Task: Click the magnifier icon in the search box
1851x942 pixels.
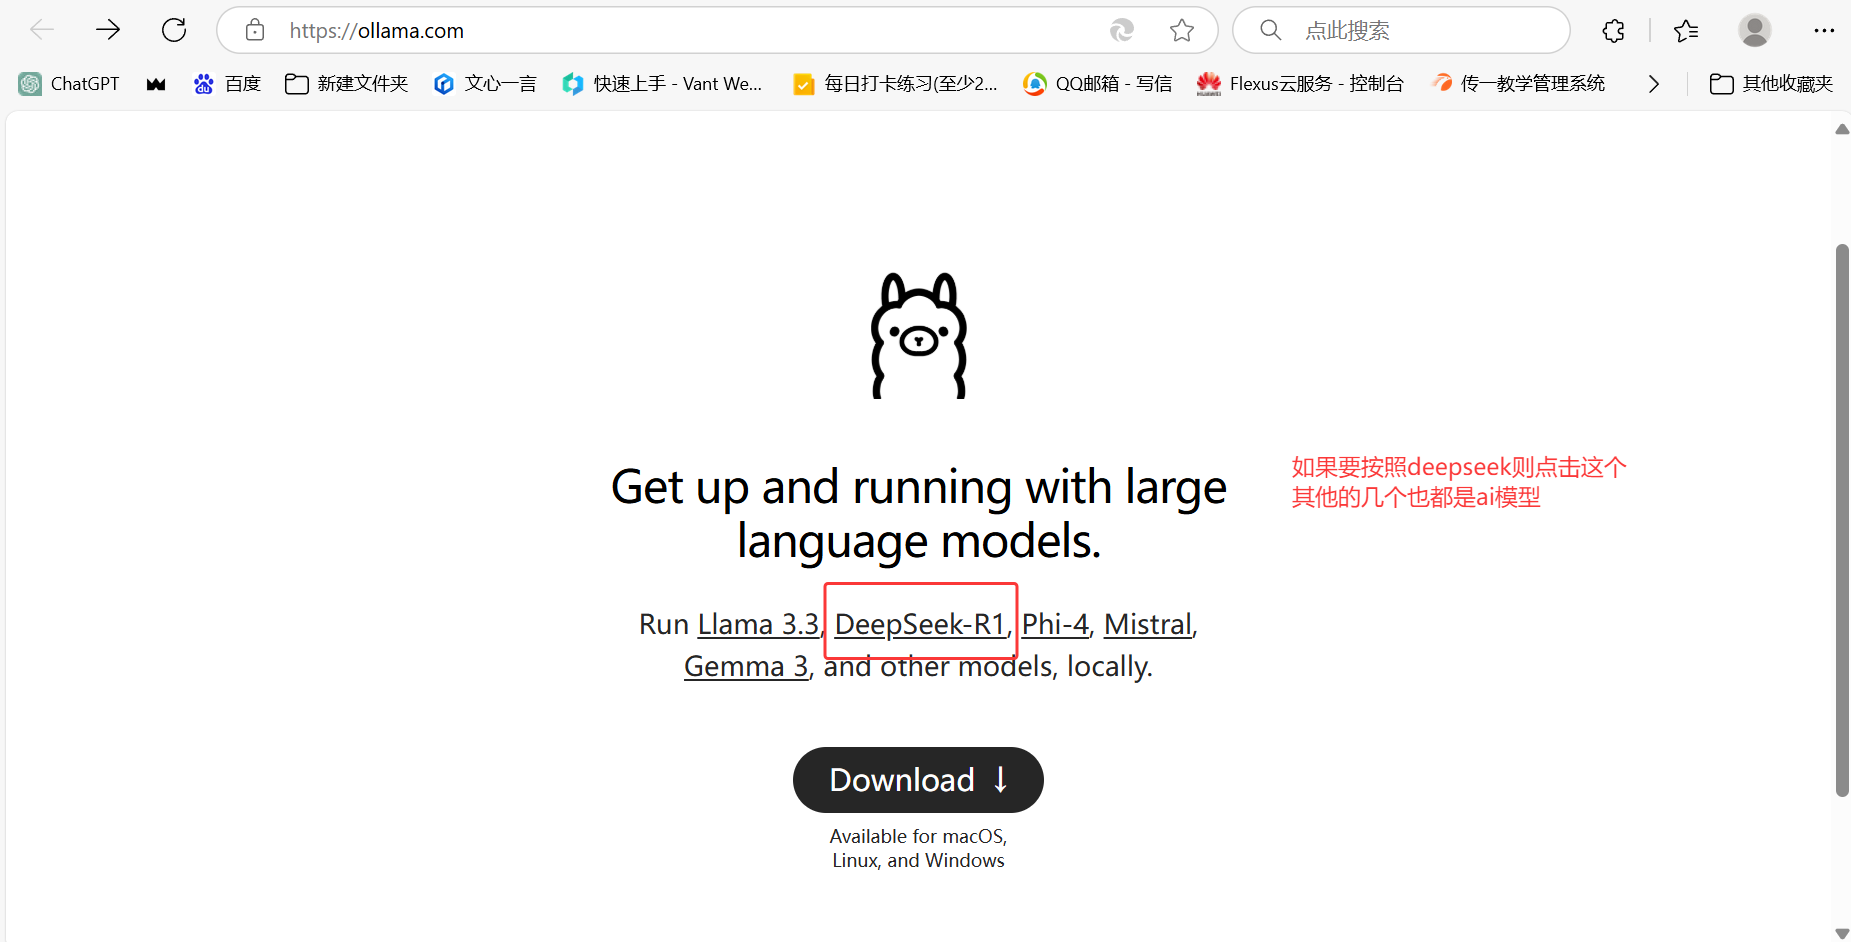Action: pyautogui.click(x=1271, y=30)
